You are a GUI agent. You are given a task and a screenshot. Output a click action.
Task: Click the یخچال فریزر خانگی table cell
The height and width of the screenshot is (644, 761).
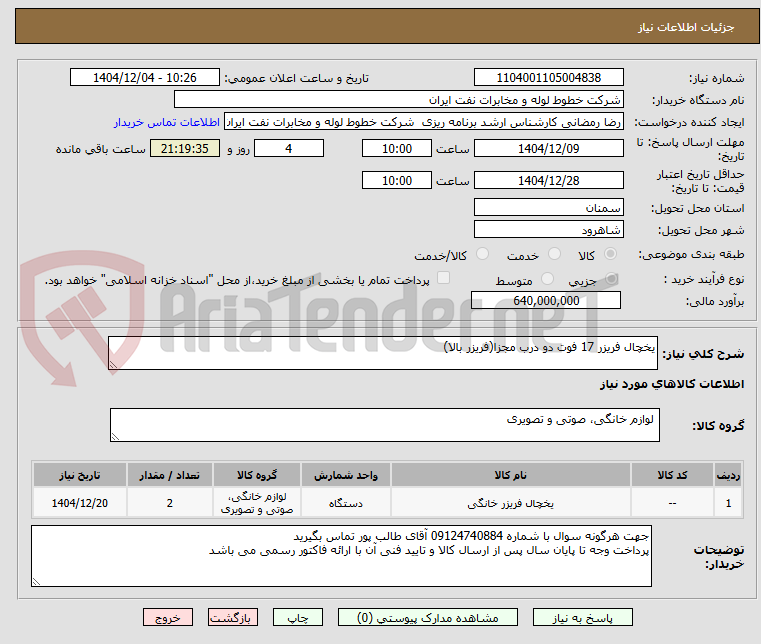coord(511,503)
